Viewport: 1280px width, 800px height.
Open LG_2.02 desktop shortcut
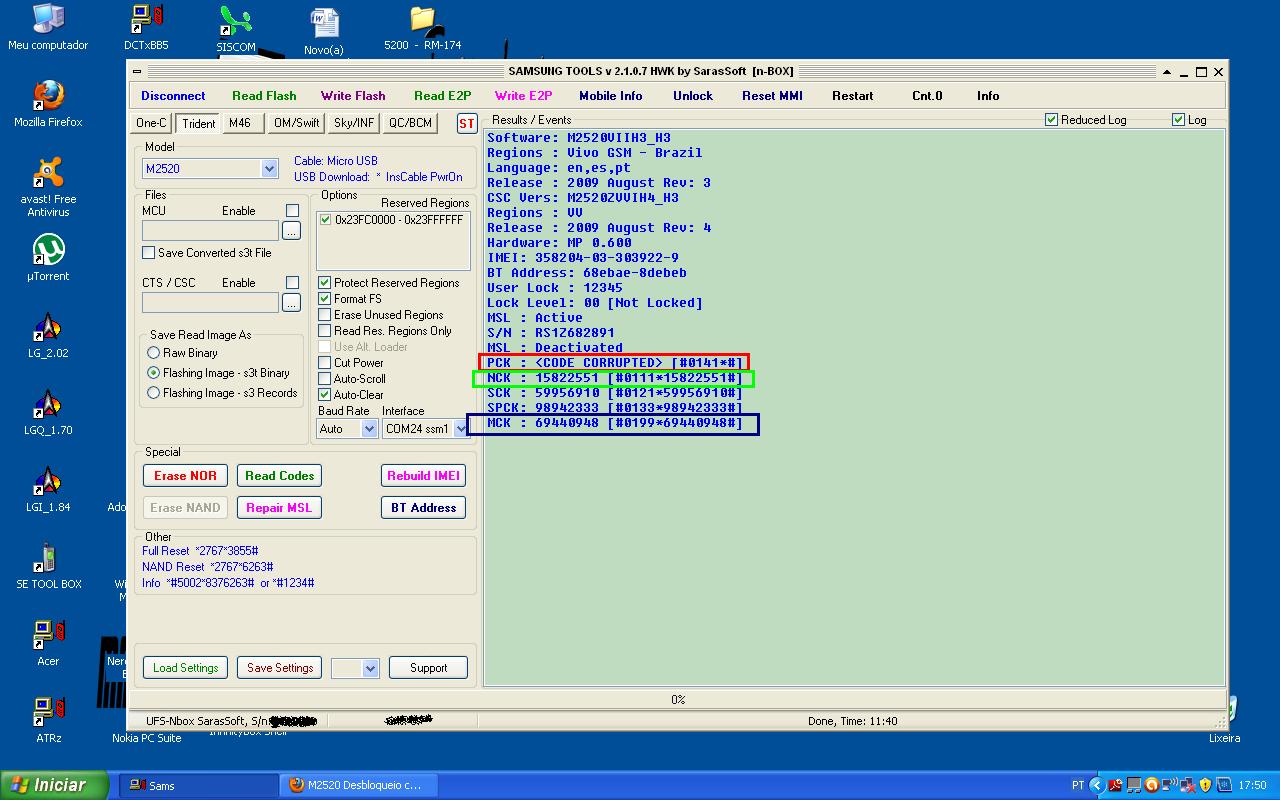click(x=47, y=335)
